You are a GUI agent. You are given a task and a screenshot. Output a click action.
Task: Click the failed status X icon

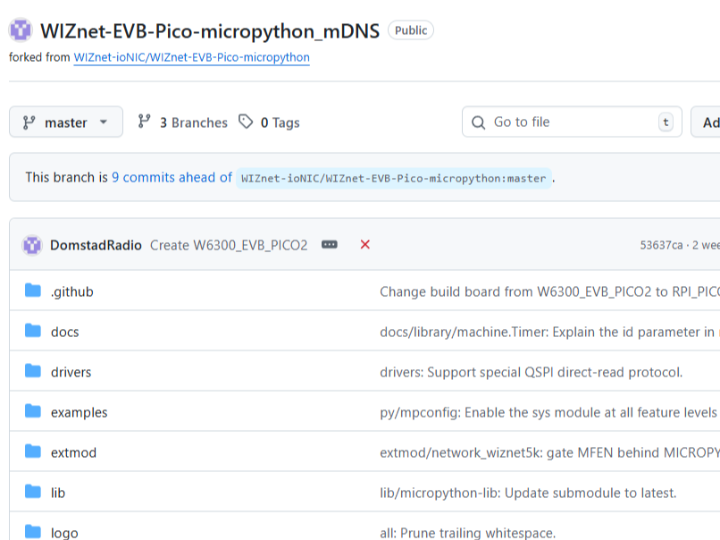pyautogui.click(x=365, y=245)
